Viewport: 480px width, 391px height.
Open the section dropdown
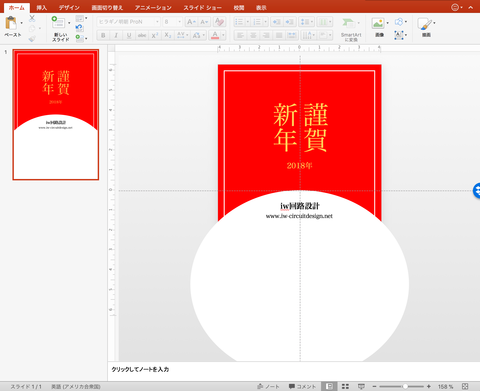81,38
